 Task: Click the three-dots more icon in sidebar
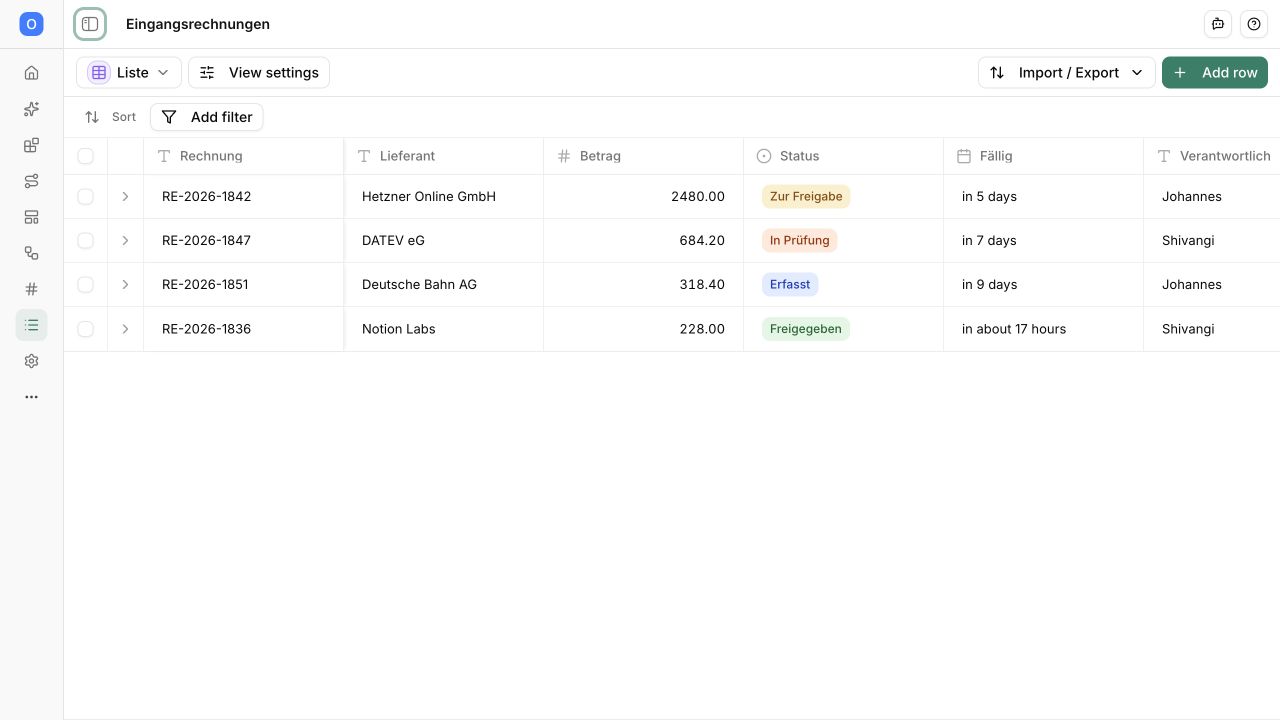pyautogui.click(x=31, y=397)
